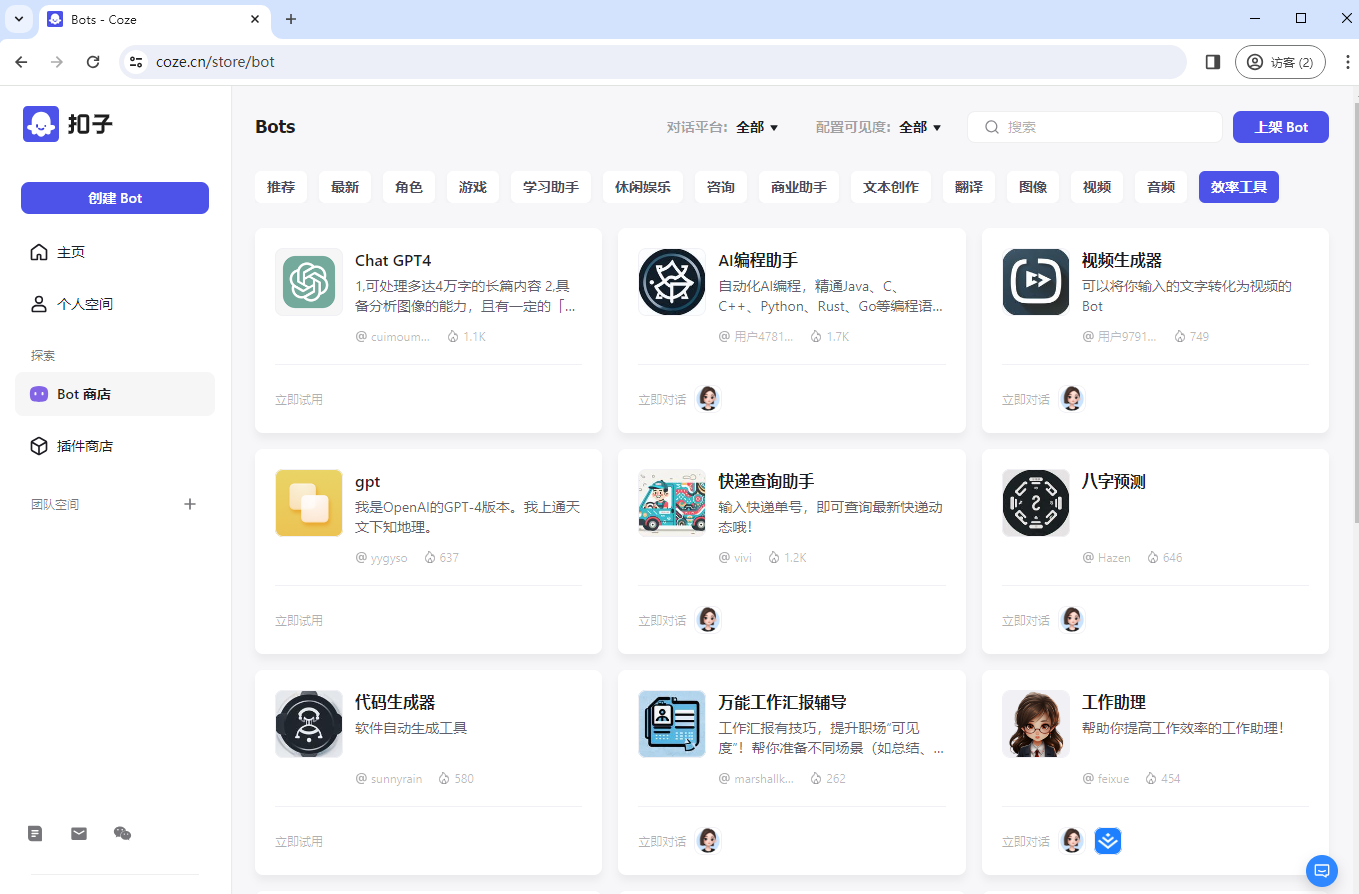Select the 最新 category tab
This screenshot has width=1359, height=894.
pos(345,187)
